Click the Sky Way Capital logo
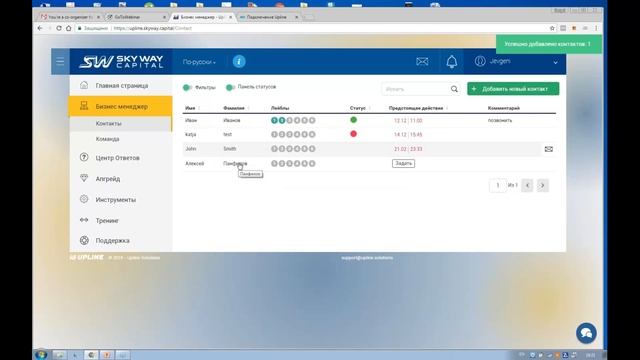This screenshot has height=360, width=640. click(121, 62)
